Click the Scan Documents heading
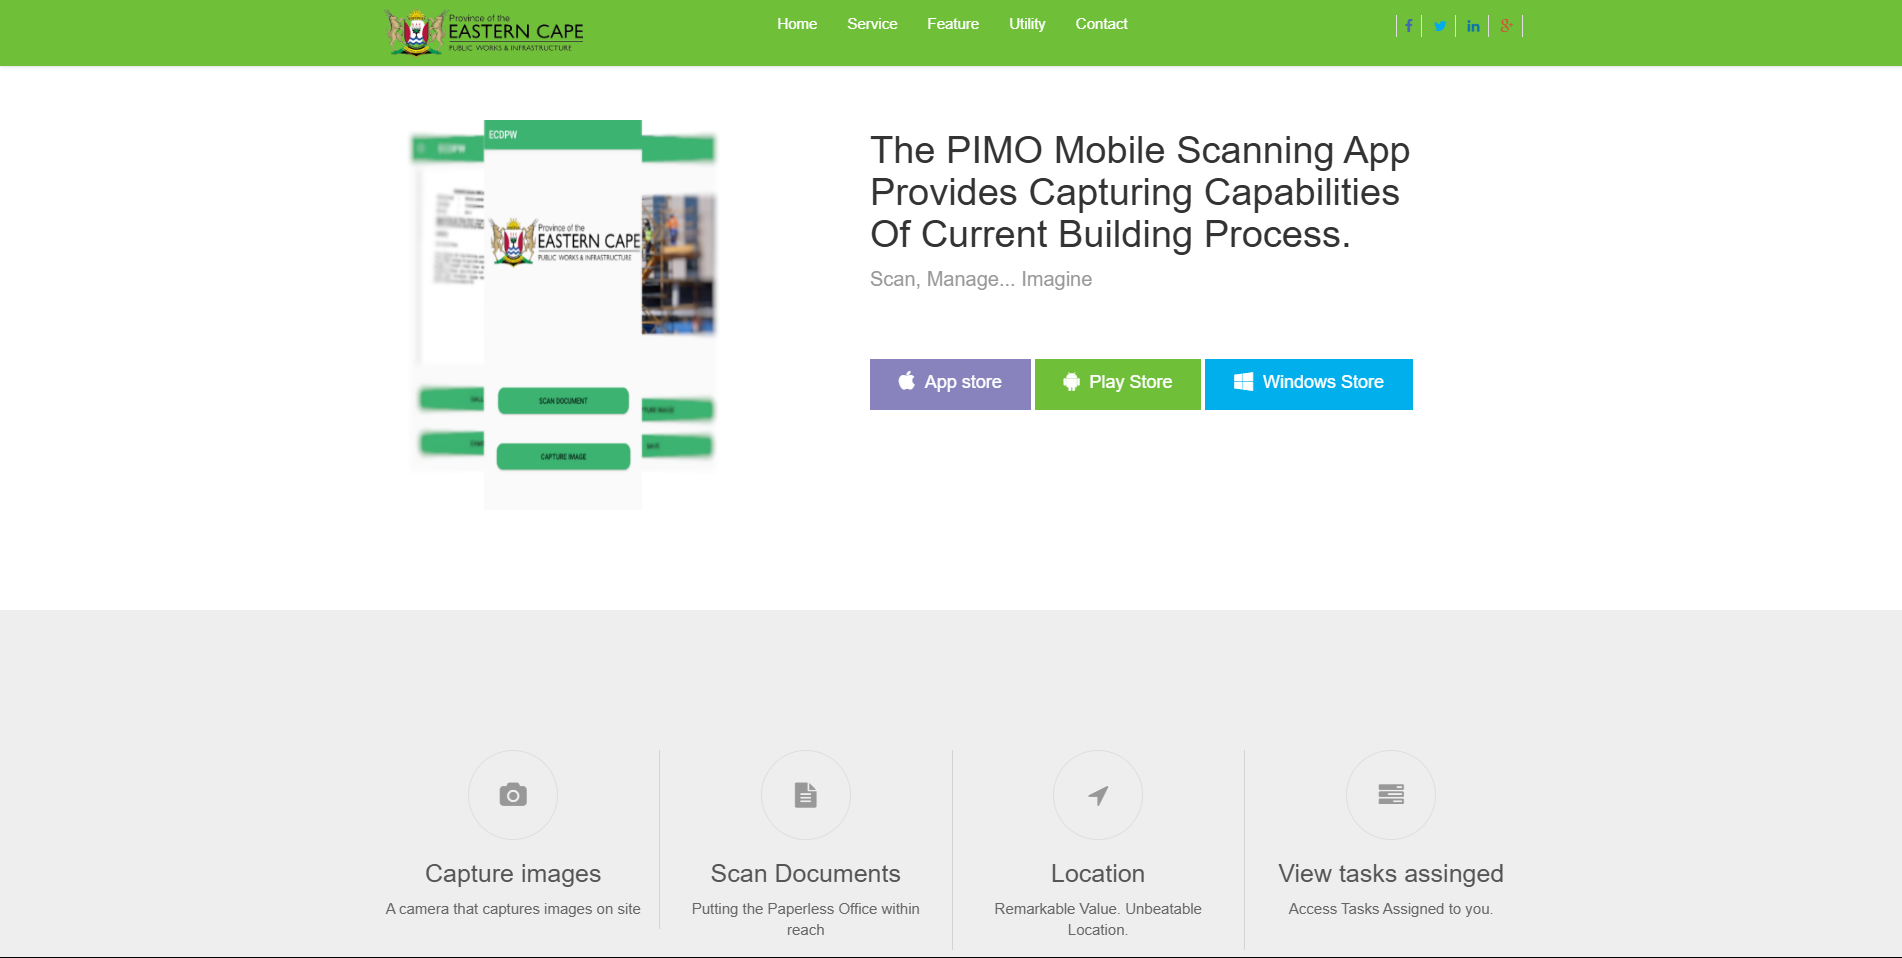Image resolution: width=1902 pixels, height=958 pixels. coord(806,873)
